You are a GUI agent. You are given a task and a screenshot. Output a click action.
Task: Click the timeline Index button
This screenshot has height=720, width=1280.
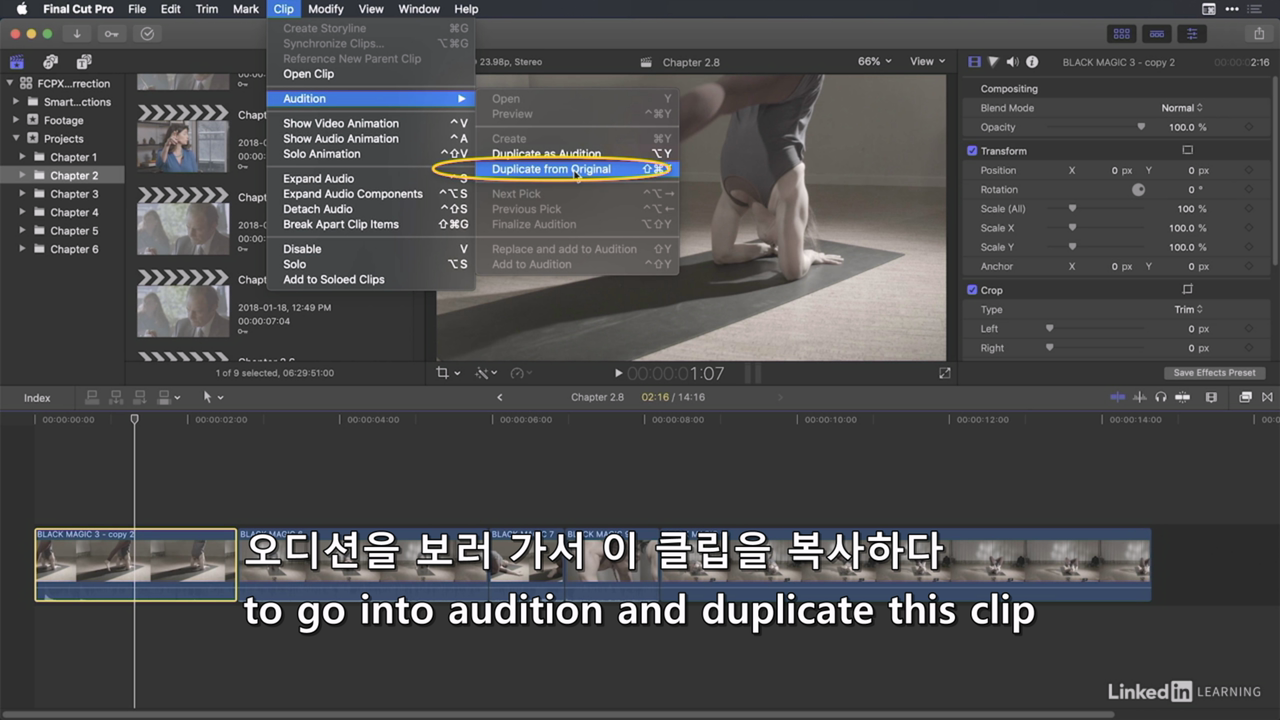coord(37,397)
